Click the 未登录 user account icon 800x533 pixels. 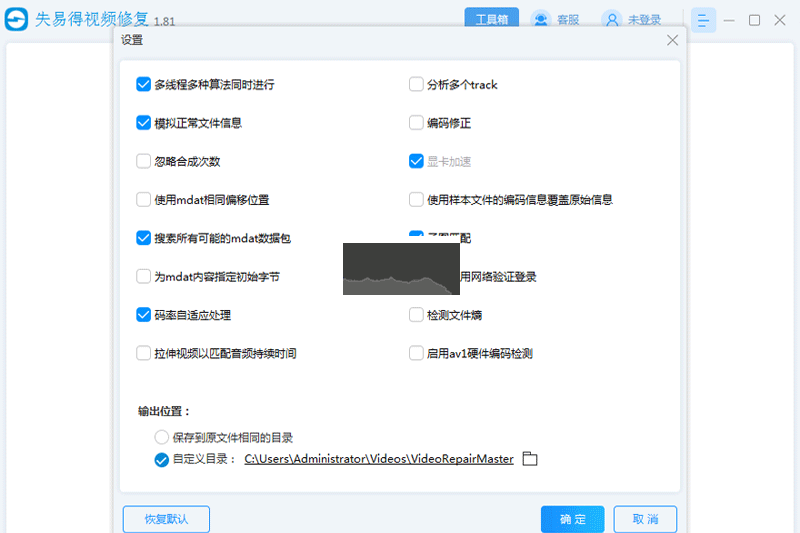tap(611, 20)
